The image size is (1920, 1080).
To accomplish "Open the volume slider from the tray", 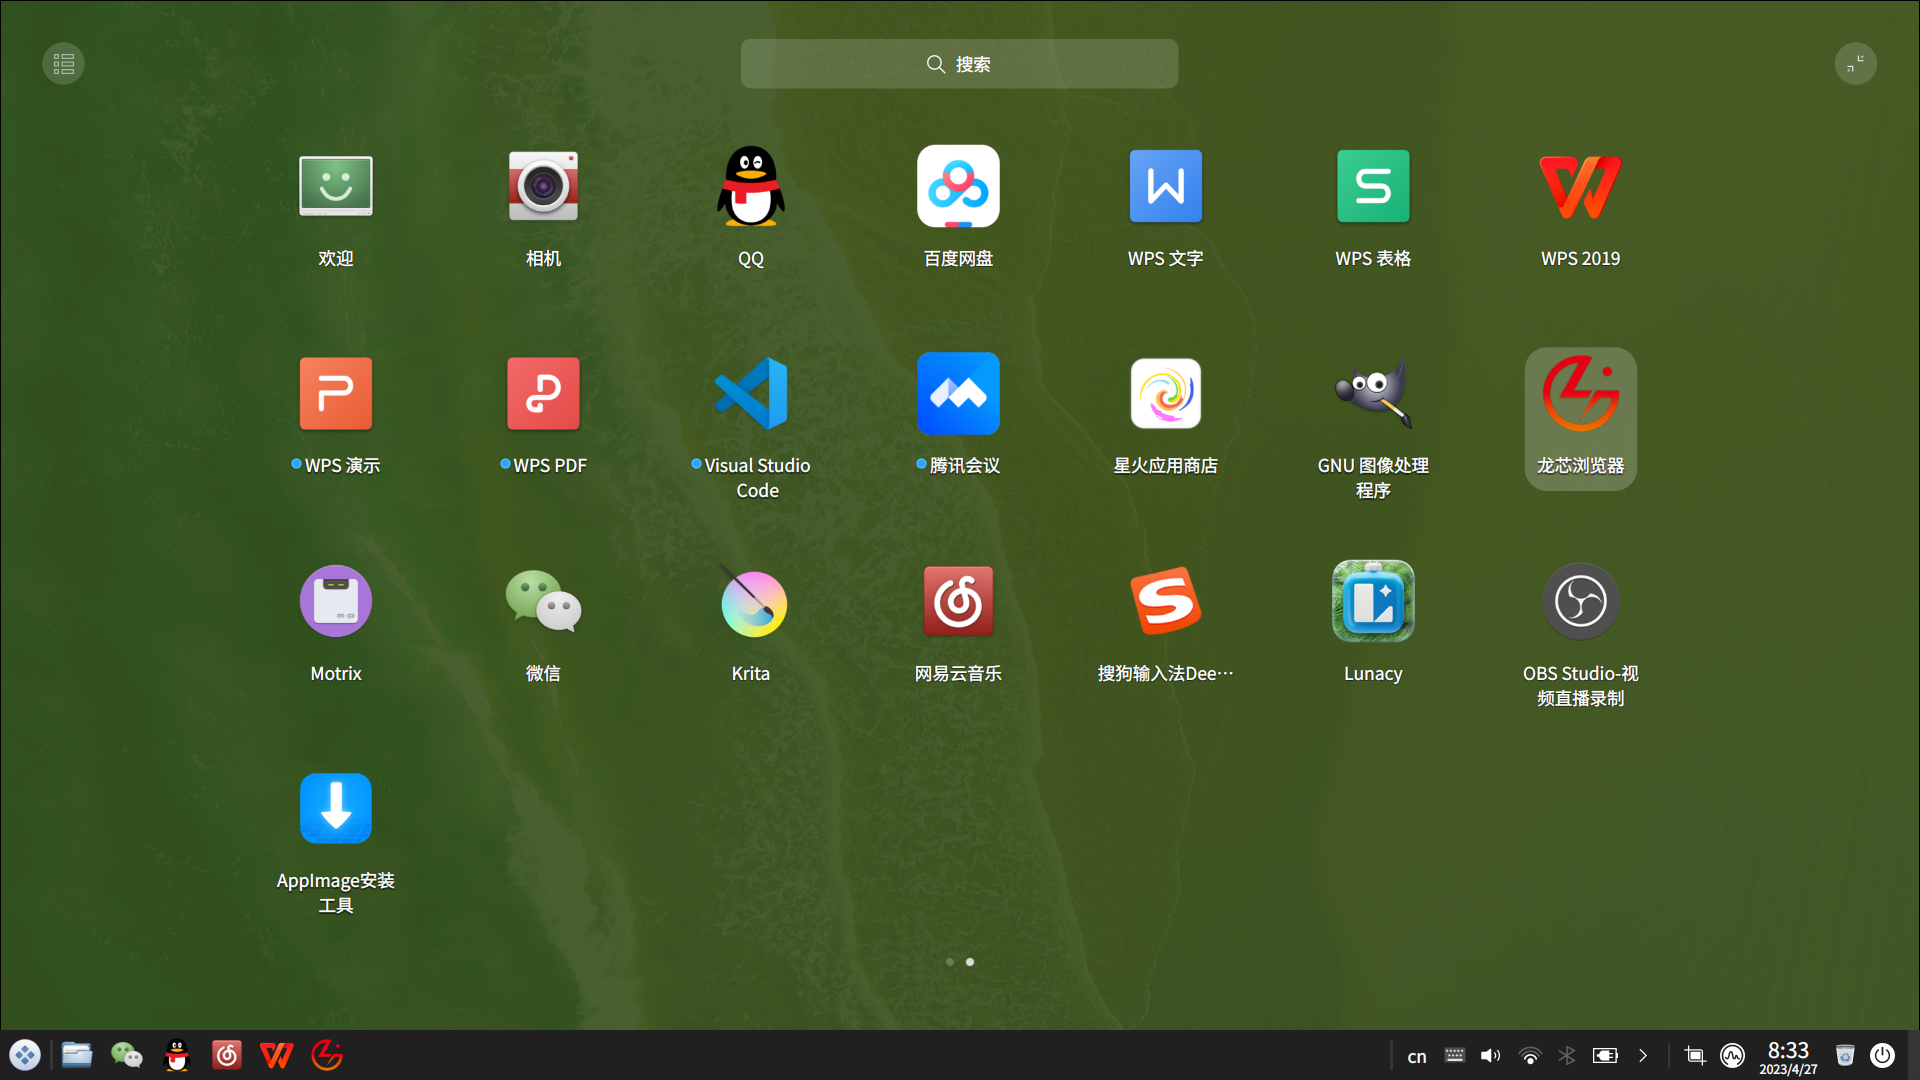I will (1490, 1055).
